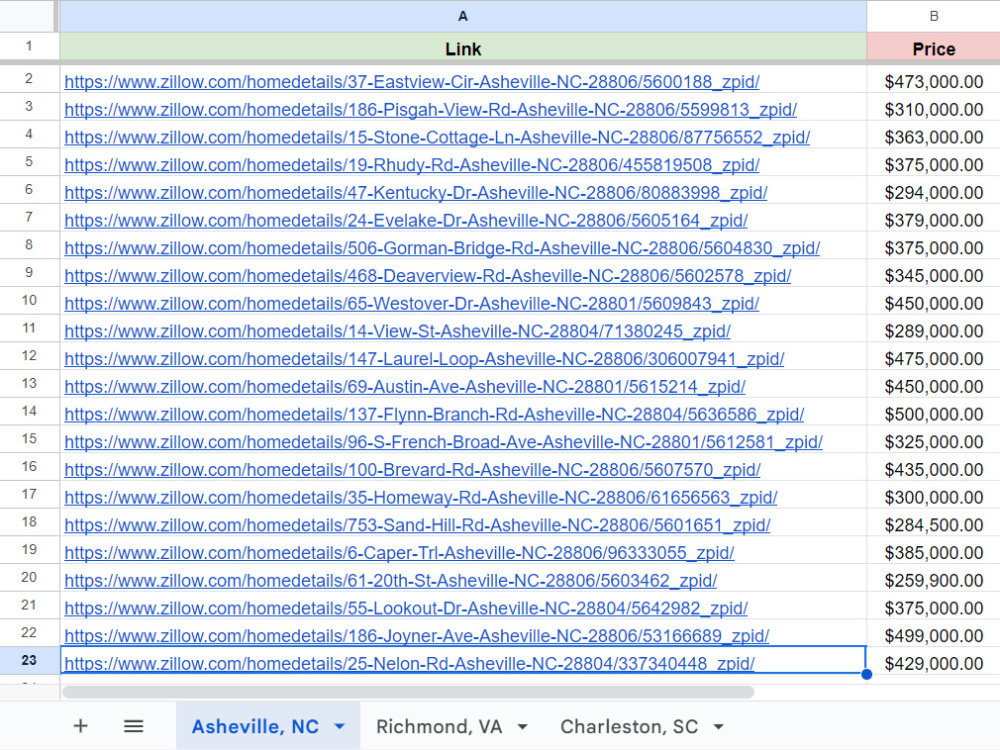Viewport: 1000px width, 750px height.
Task: Click the Price header cell
Action: point(933,48)
